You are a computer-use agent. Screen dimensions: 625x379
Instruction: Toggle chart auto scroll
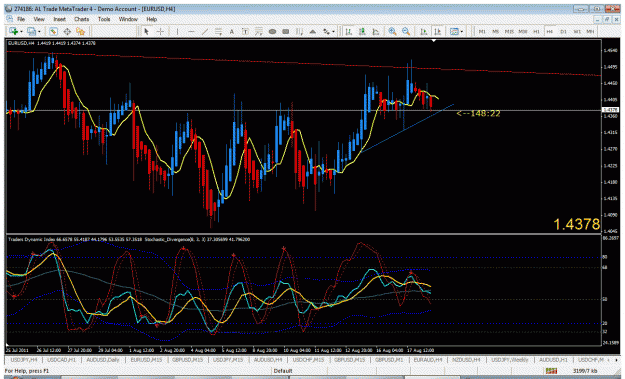point(423,31)
